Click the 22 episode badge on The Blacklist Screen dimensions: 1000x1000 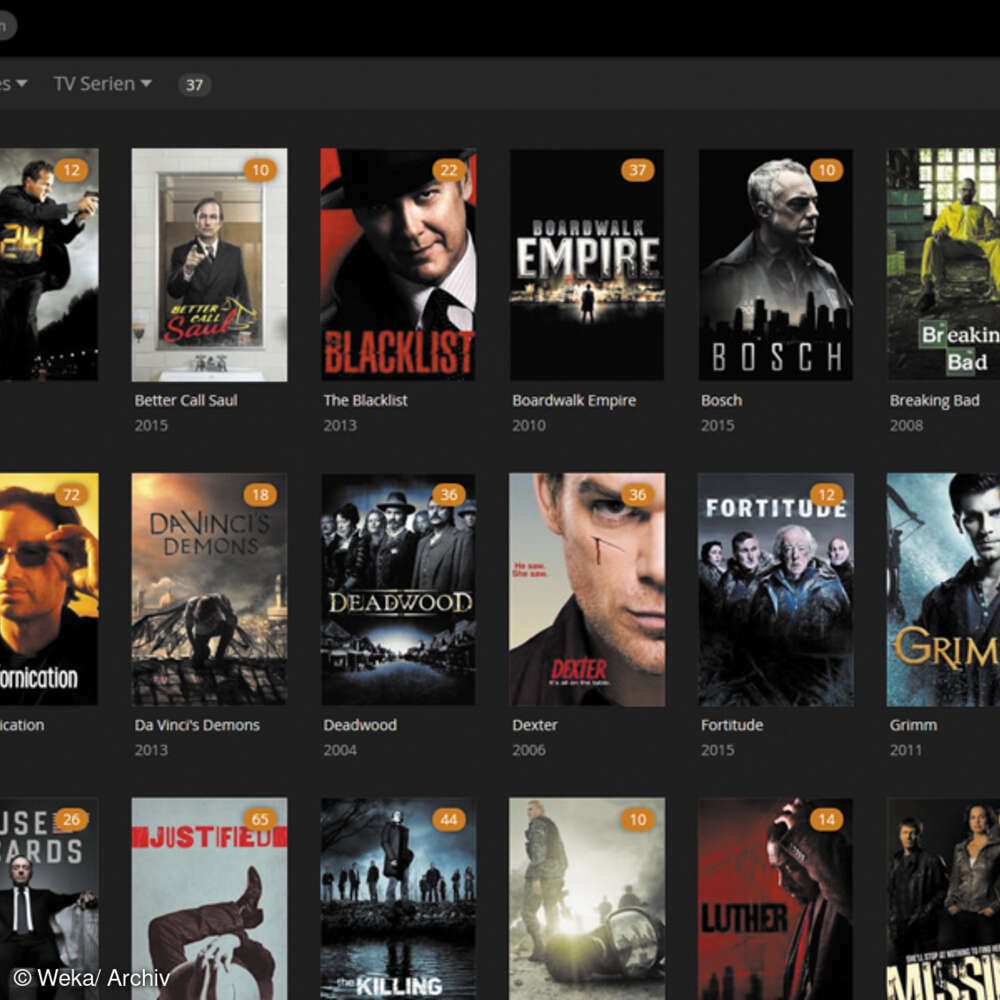tap(448, 170)
